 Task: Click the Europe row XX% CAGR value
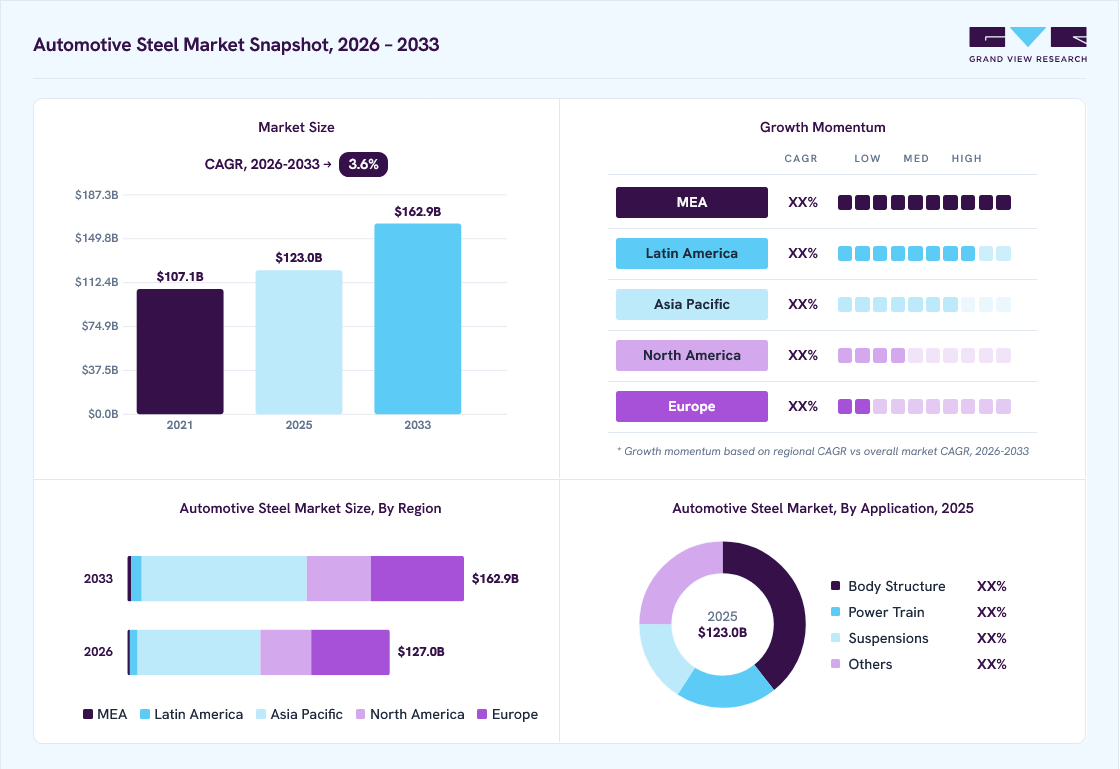(x=803, y=406)
